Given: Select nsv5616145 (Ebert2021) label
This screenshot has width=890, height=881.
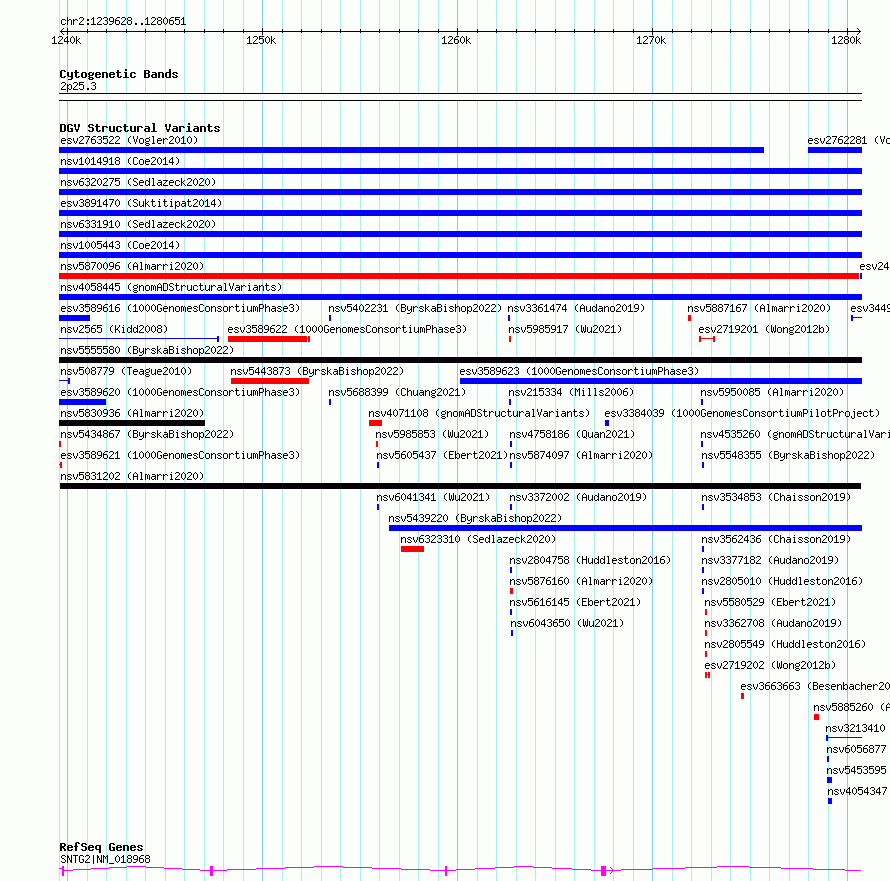Looking at the screenshot, I should pyautogui.click(x=575, y=602).
